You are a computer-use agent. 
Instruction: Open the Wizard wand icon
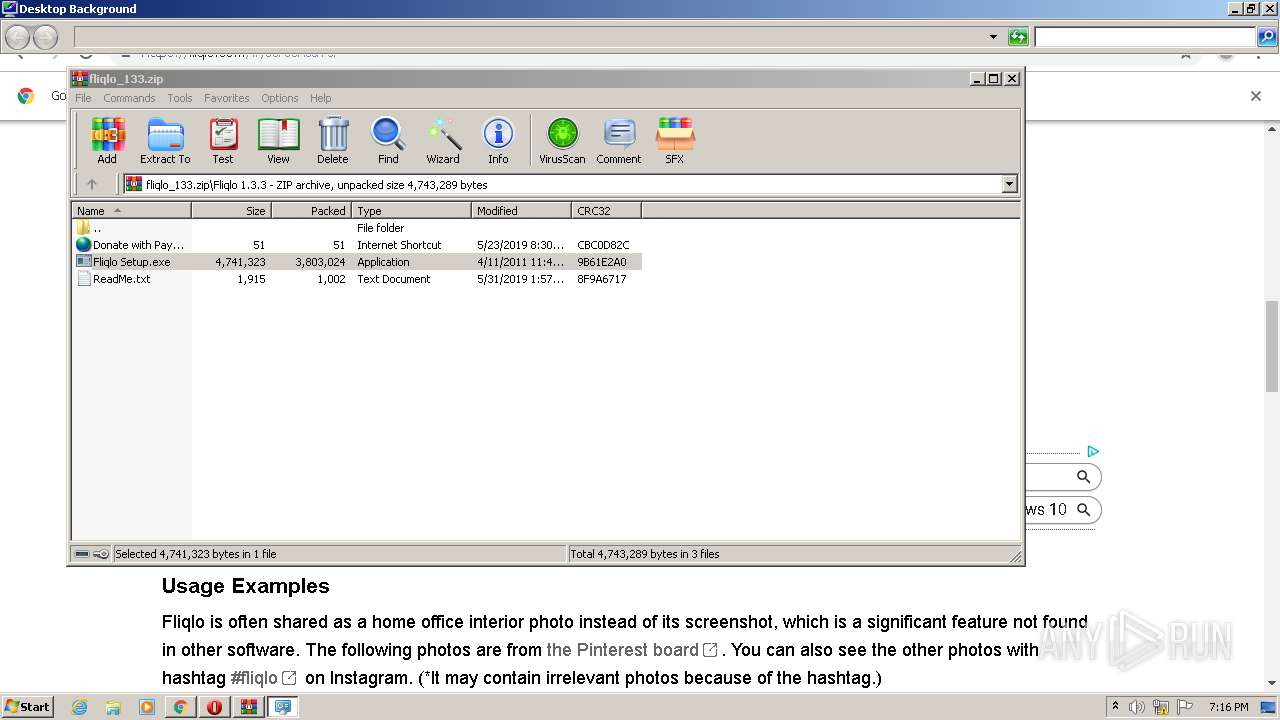coord(443,140)
